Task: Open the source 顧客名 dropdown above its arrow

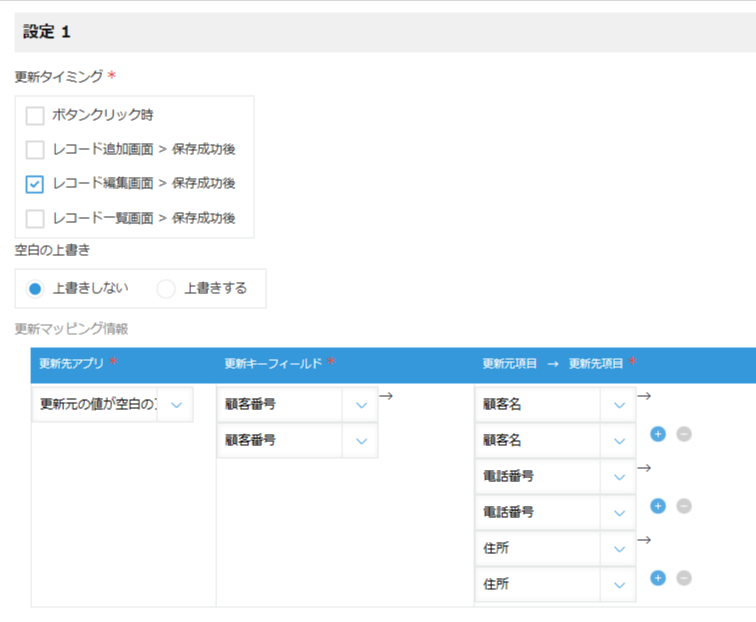Action: 555,404
